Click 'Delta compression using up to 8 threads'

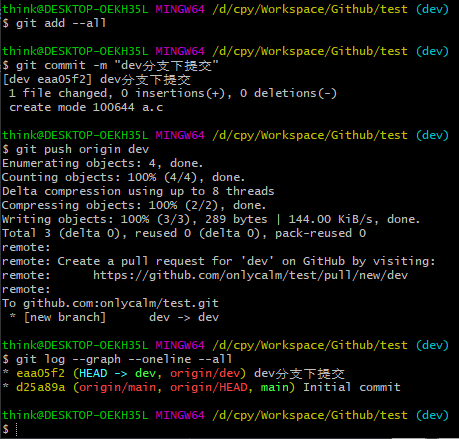click(138, 191)
